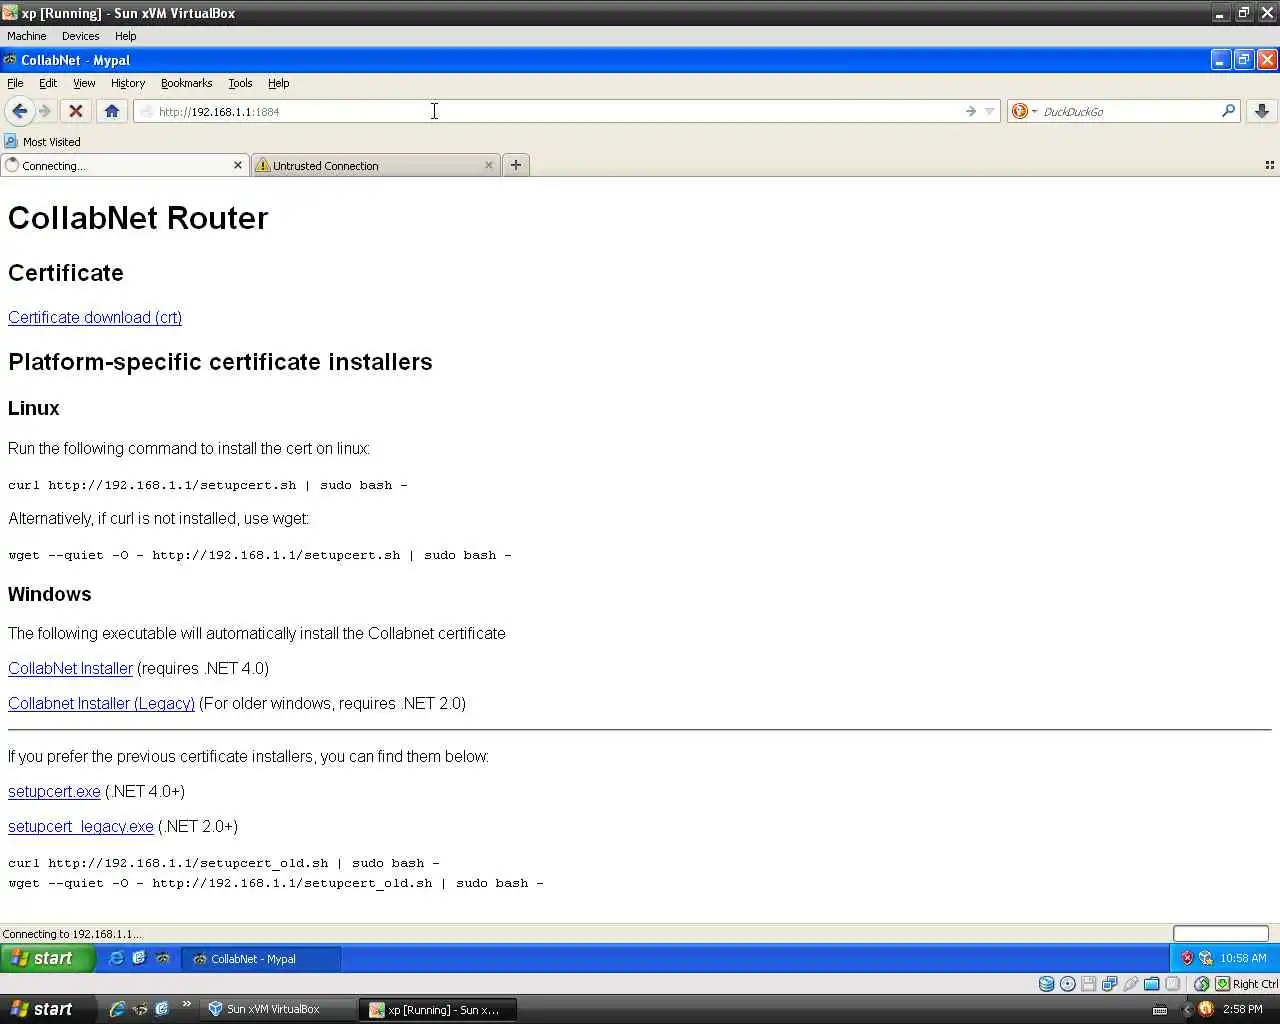Select CollabNet - Mypal taskbar button

coord(261,958)
